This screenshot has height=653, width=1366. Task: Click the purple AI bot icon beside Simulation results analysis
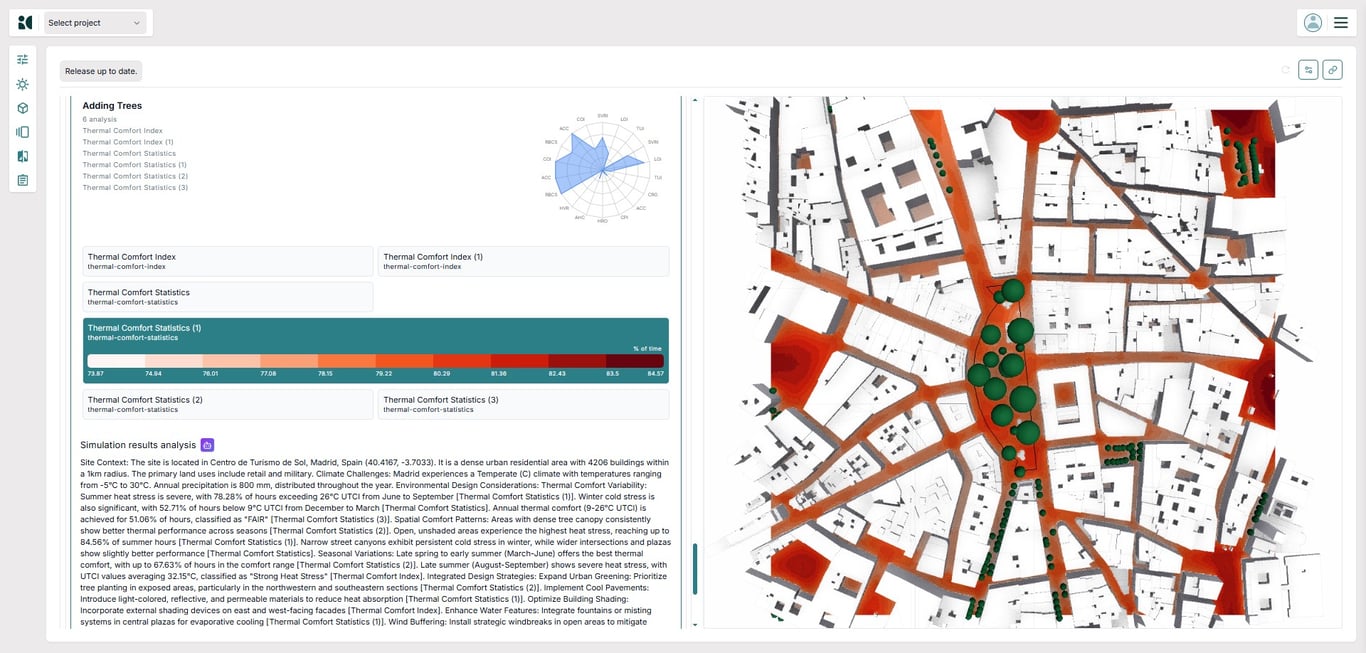pyautogui.click(x=207, y=445)
